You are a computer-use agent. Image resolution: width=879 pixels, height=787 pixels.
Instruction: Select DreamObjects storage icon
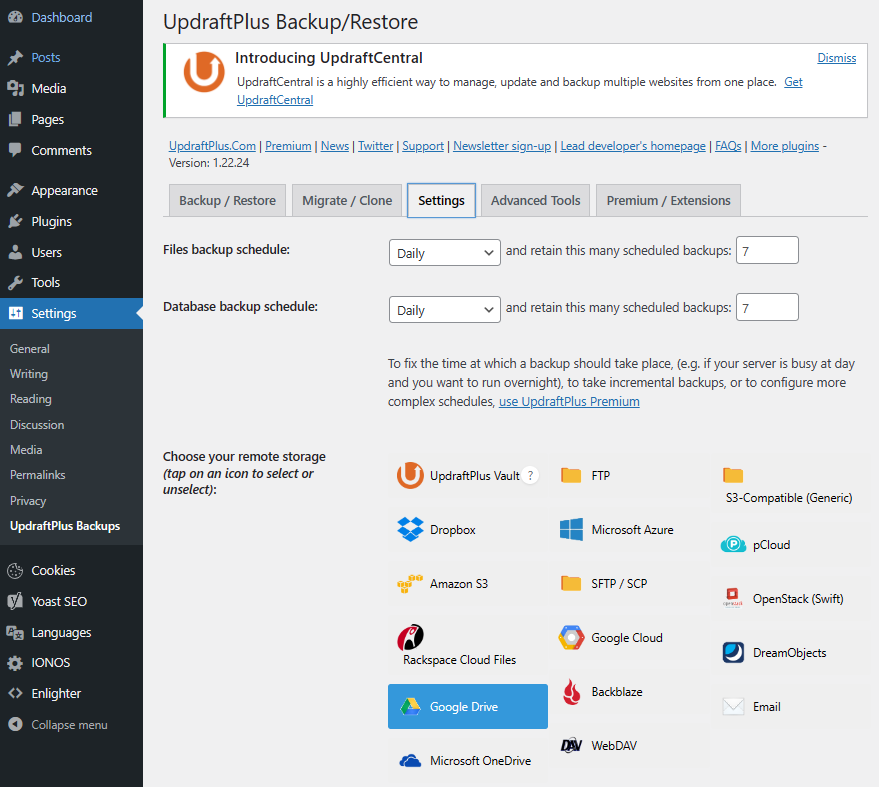[x=733, y=653]
